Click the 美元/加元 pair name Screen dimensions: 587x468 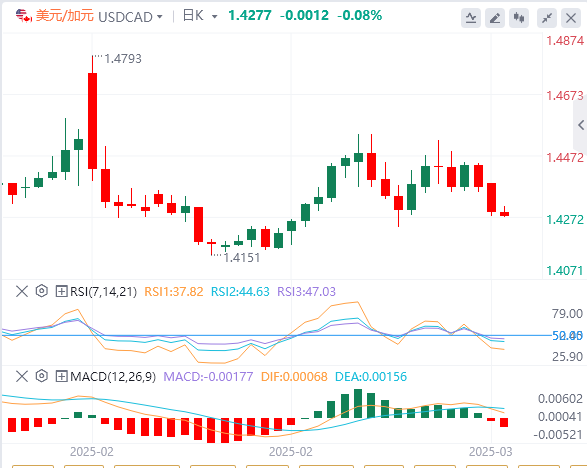(x=64, y=16)
